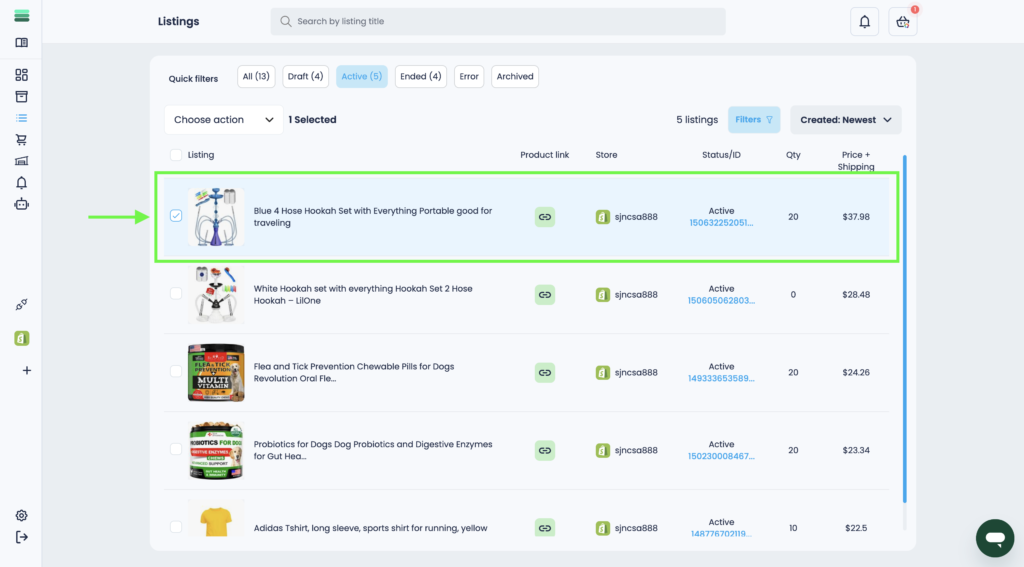Expand the Choose action dropdown
The height and width of the screenshot is (567, 1024).
click(224, 120)
